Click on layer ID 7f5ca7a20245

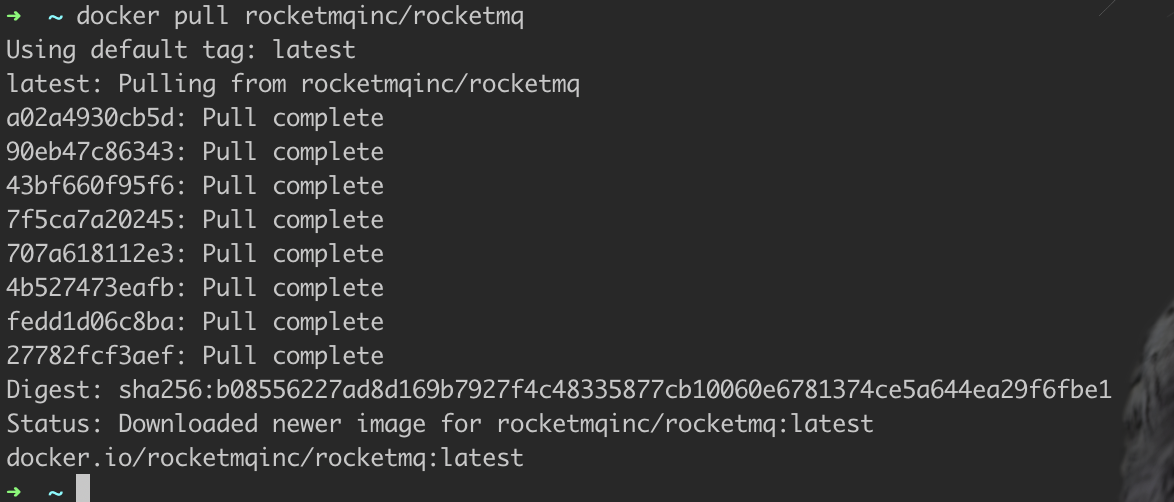(91, 220)
